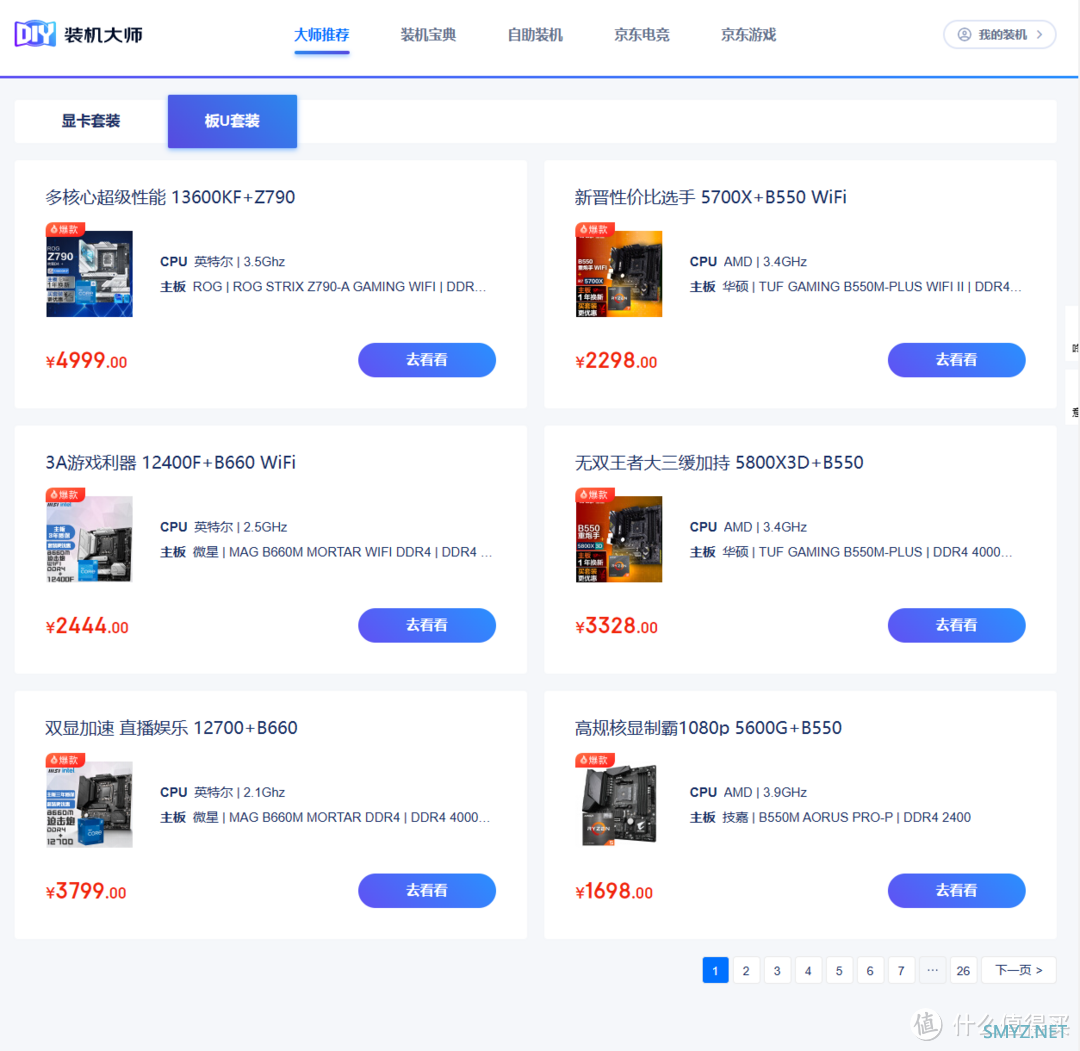Open the 5800X3D B550 product thumbnail
This screenshot has height=1051, width=1080.
(619, 539)
